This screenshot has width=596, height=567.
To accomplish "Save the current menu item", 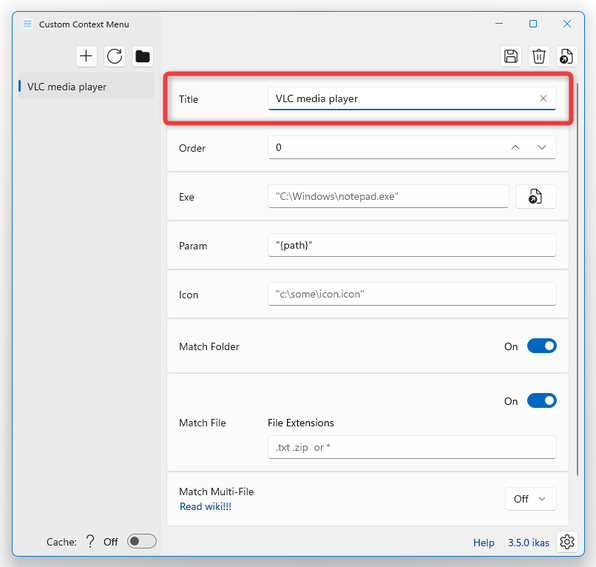I will tap(511, 56).
